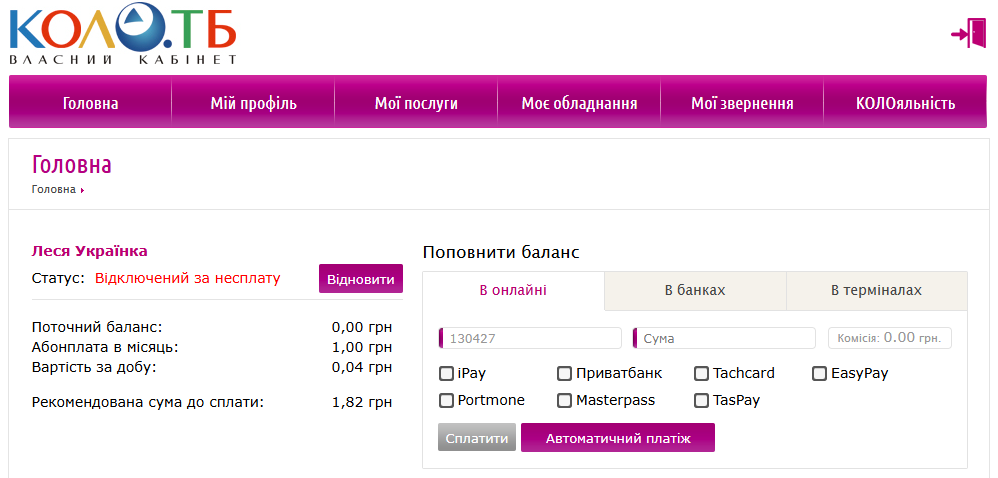The image size is (998, 478).
Task: Check the iPay payment option
Action: [446, 374]
